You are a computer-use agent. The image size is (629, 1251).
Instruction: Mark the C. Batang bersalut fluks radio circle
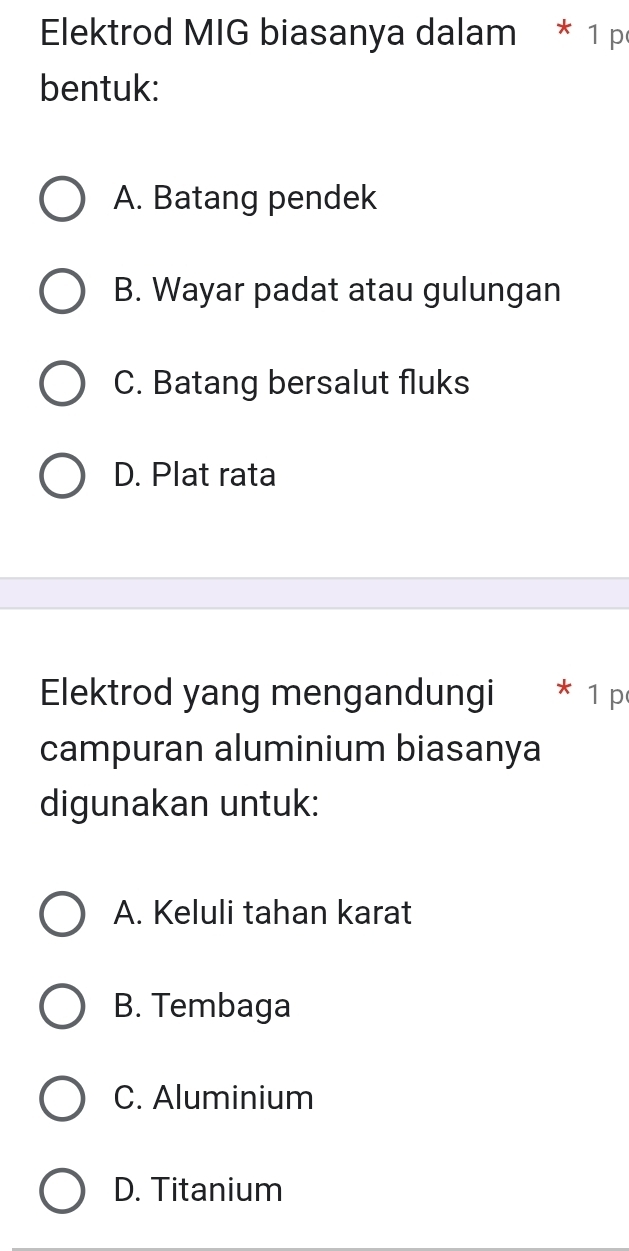(x=61, y=384)
